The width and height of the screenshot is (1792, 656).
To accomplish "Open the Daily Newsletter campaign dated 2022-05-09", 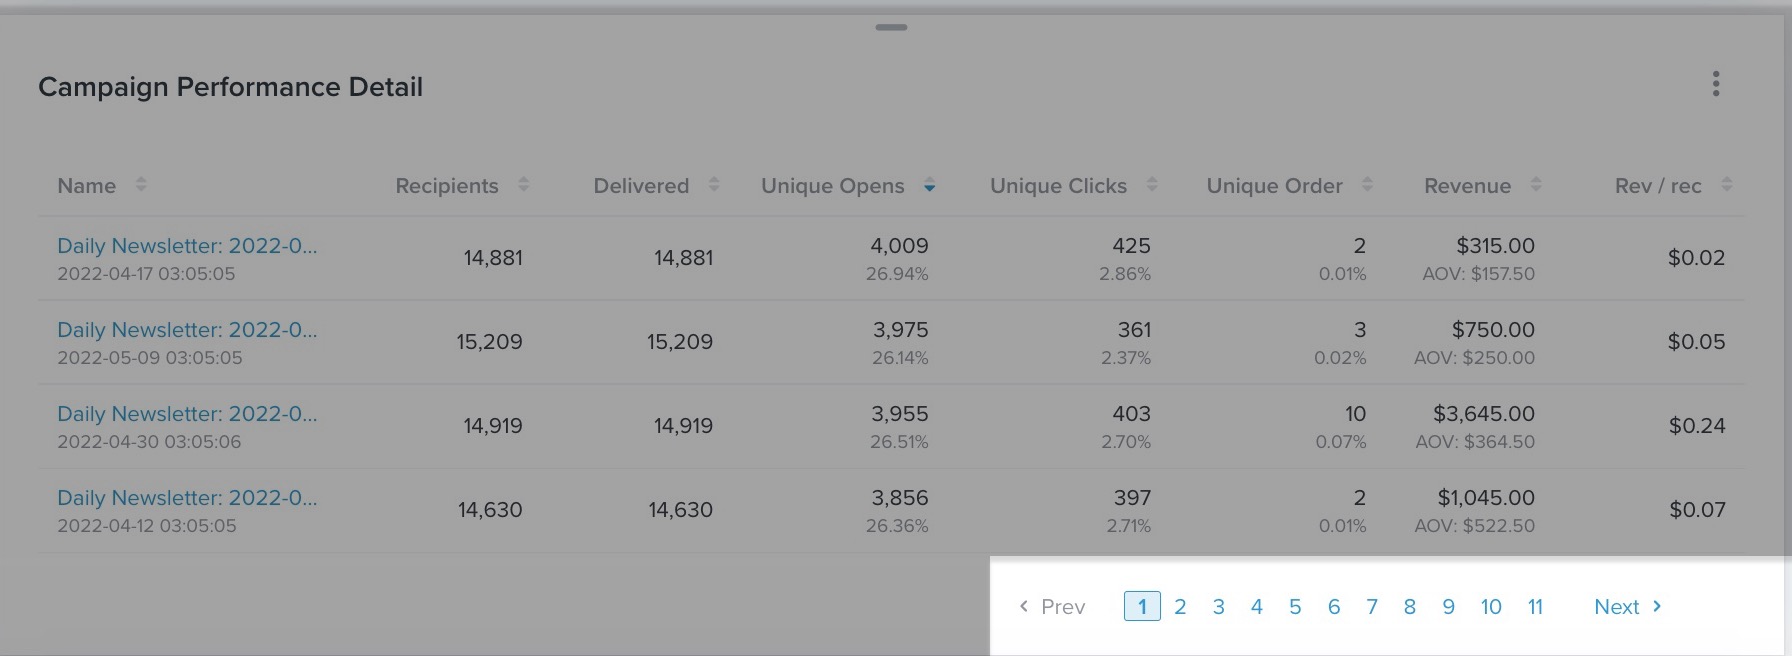I will pos(187,329).
